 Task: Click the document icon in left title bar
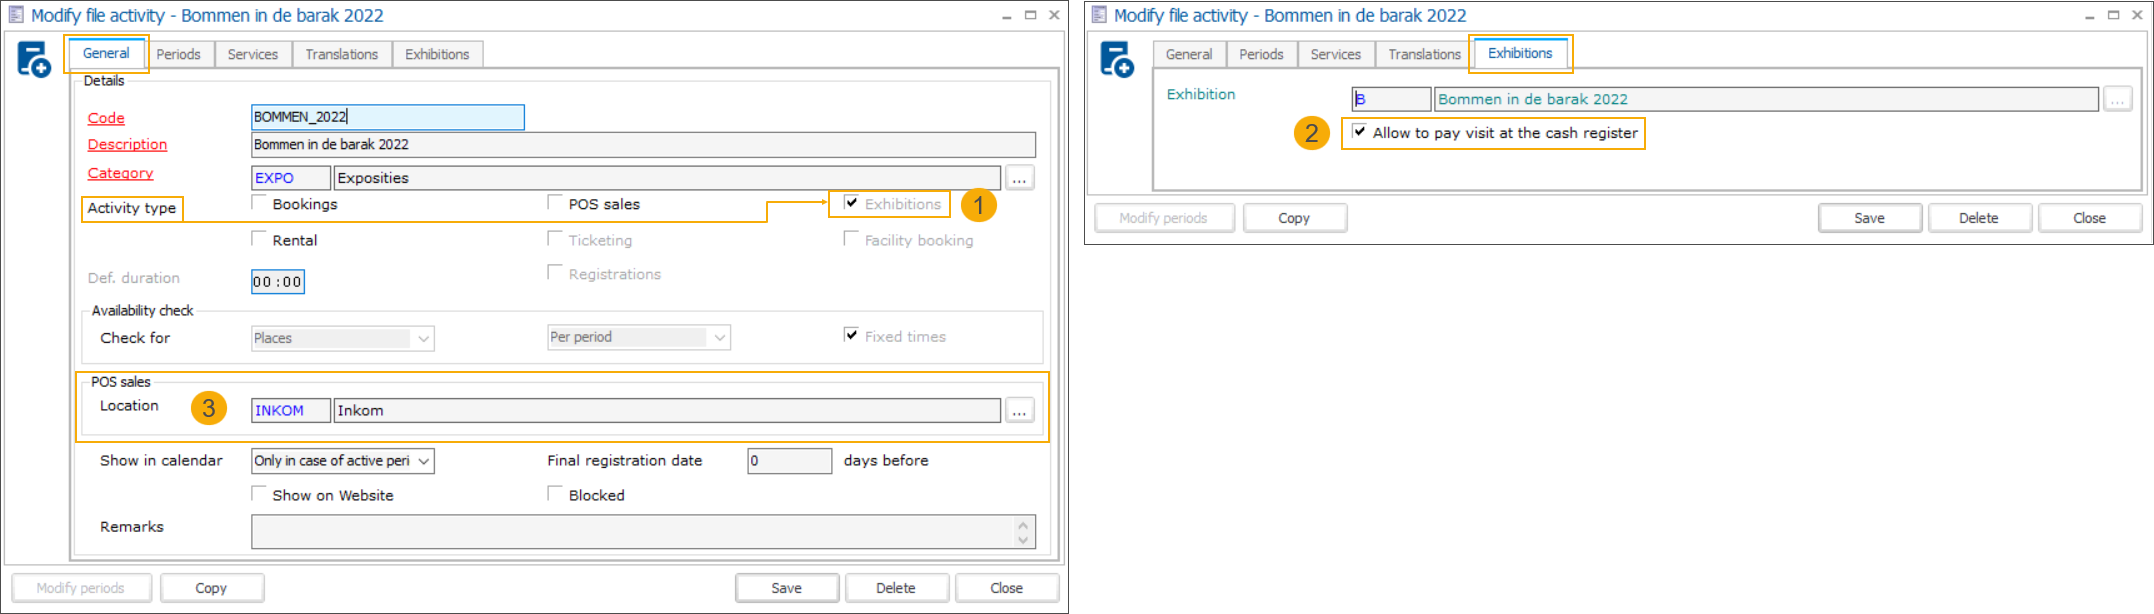[x=15, y=15]
